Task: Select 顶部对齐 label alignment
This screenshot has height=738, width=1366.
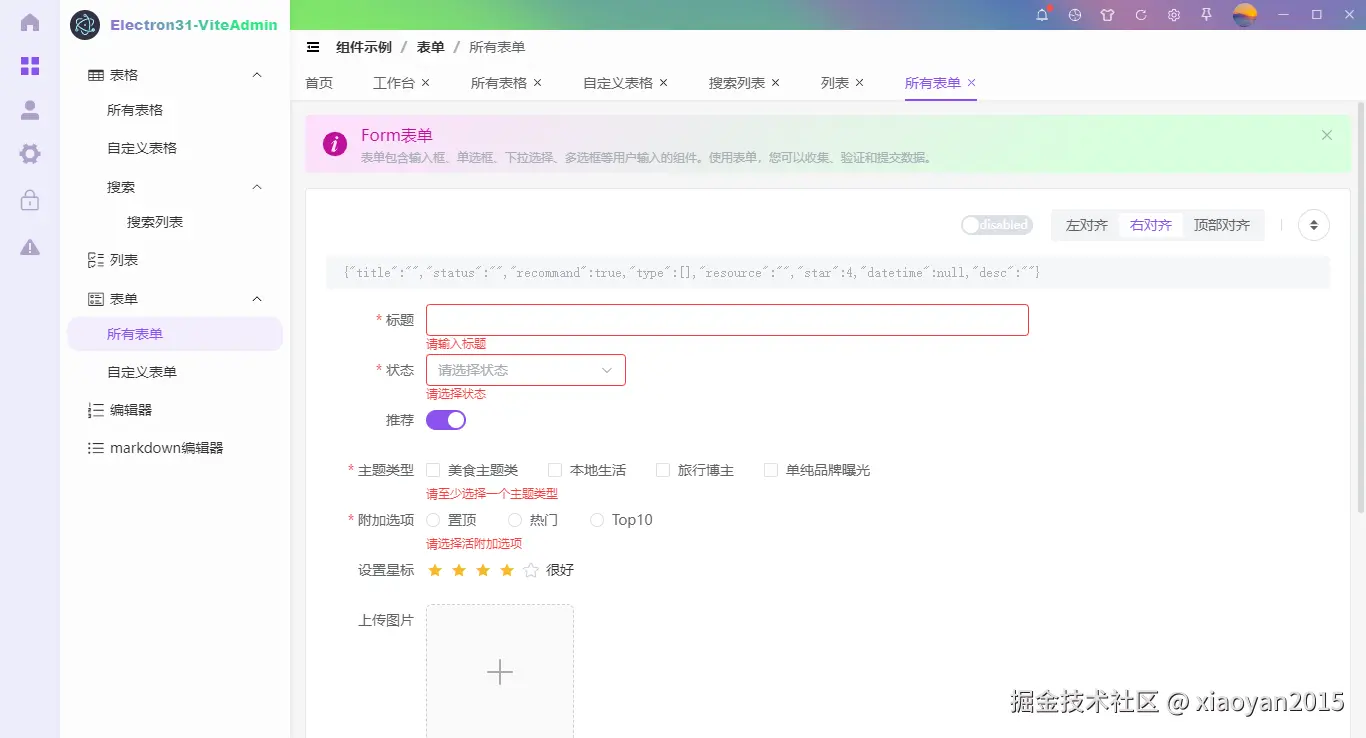Action: [x=1222, y=225]
